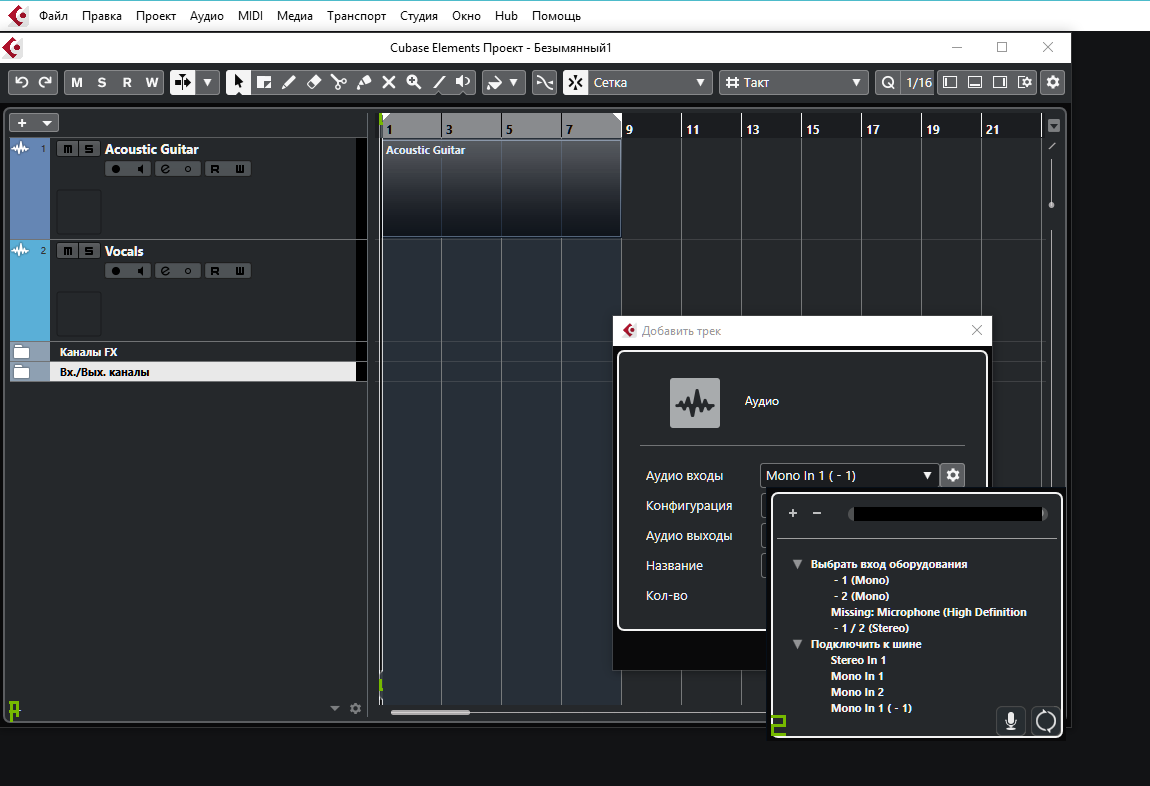1150x786 pixels.
Task: Click the Undo arrow button
Action: (21, 82)
